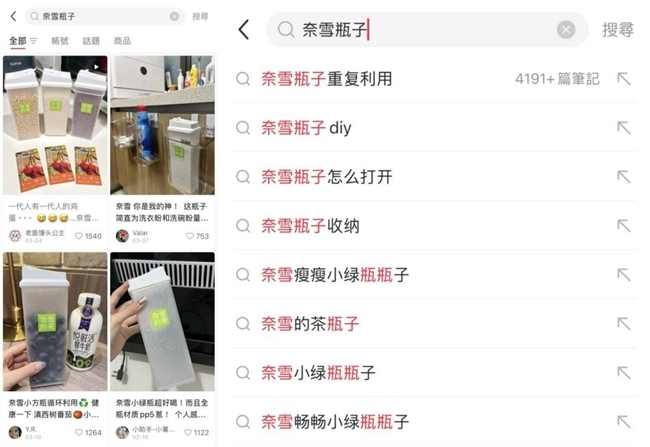Tap search icon beside 奈雪瓶子收纳
Viewport: 650px width, 447px height.
click(x=243, y=226)
